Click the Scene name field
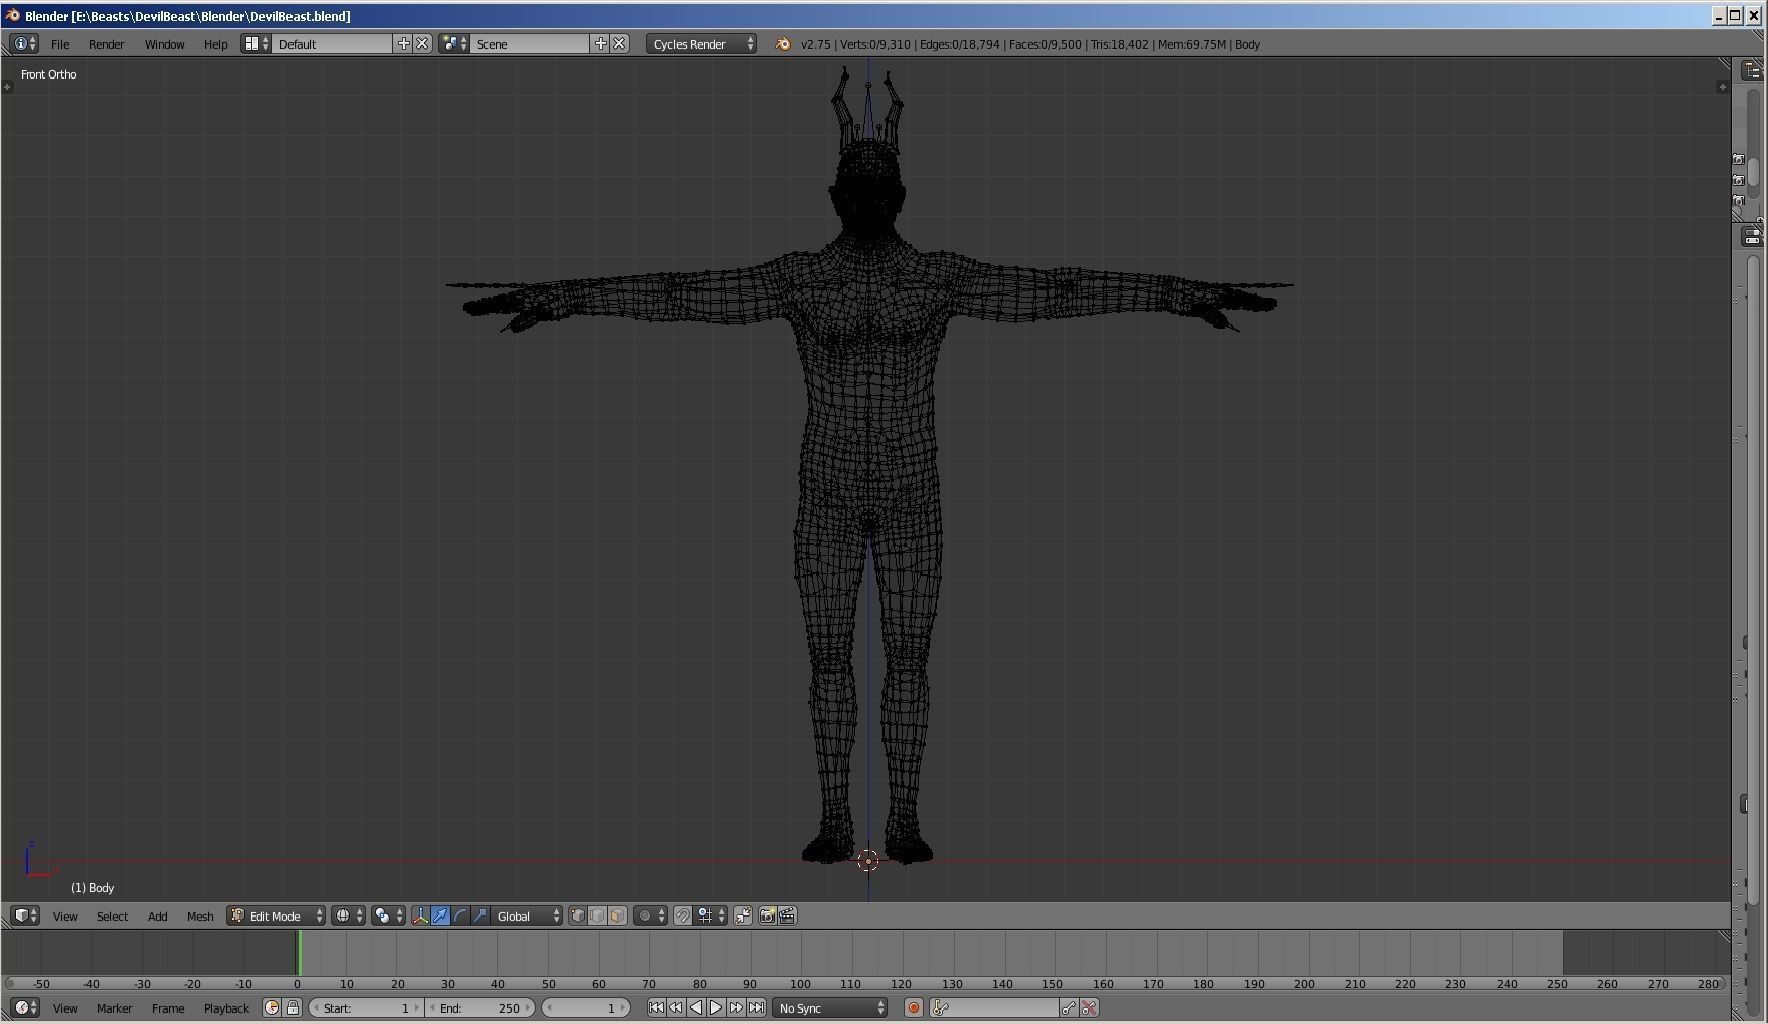This screenshot has height=1024, width=1768. [x=530, y=44]
